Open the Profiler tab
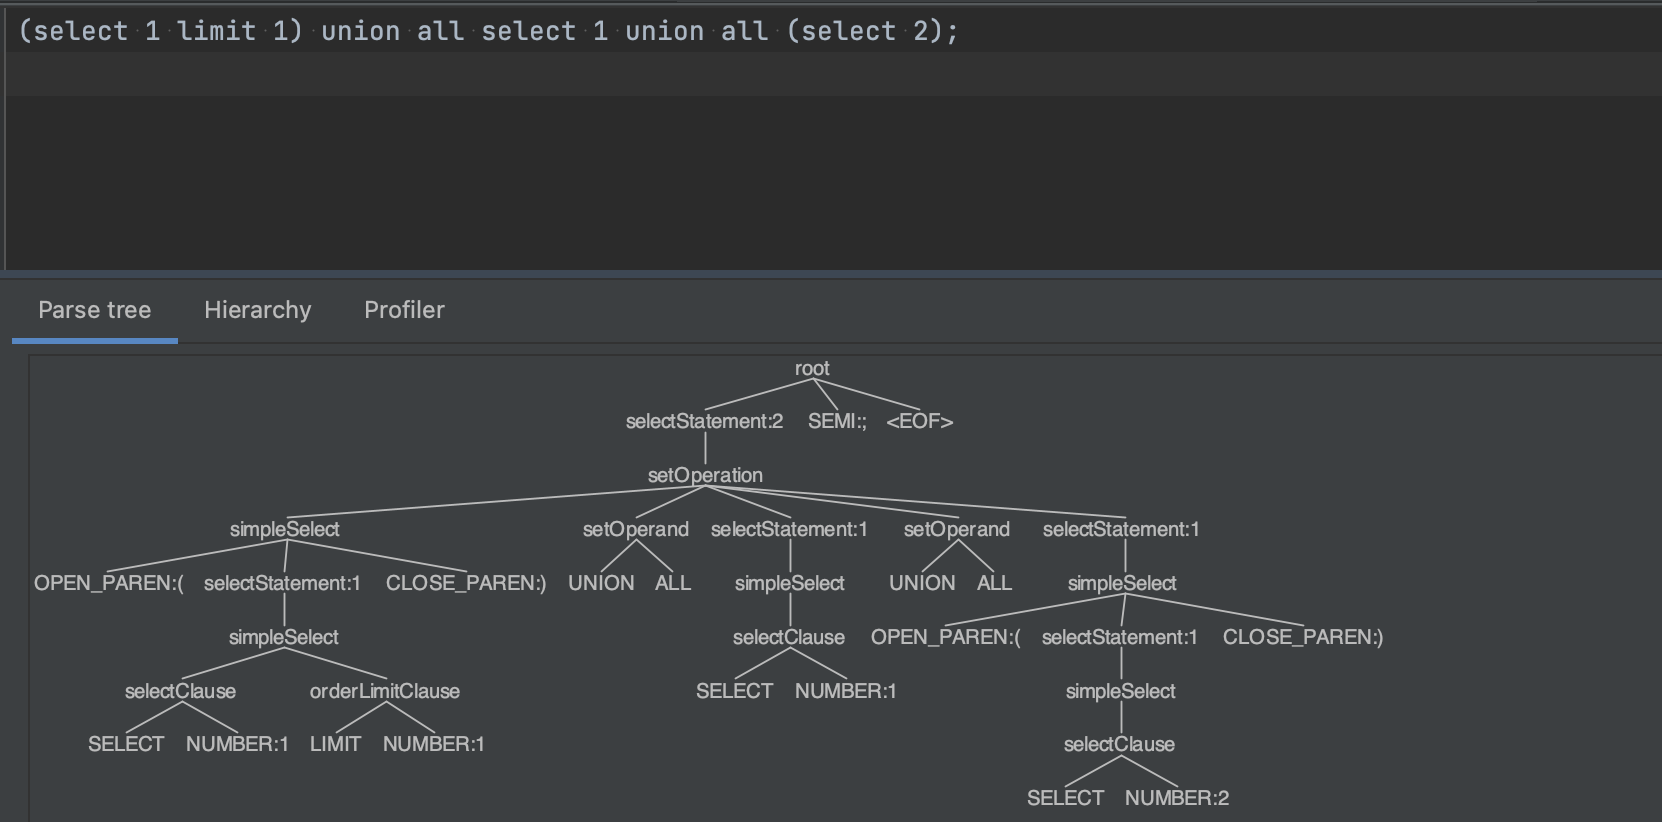Screen dimensions: 1662x822 404,310
